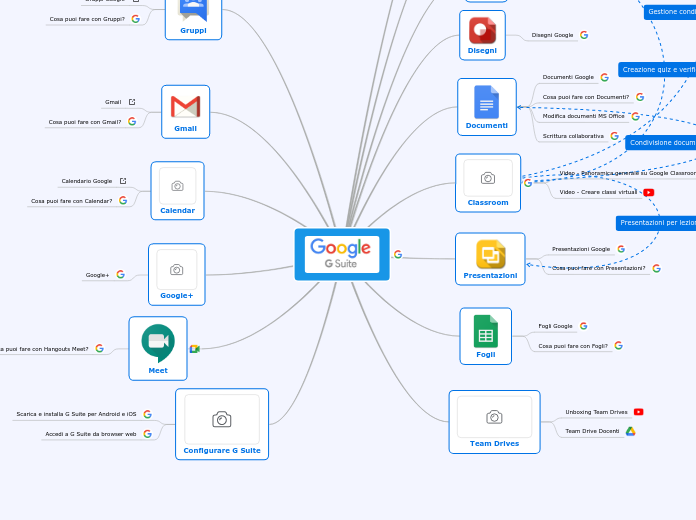Open external link icon next to Gmail
The image size is (696, 520).
click(132, 102)
